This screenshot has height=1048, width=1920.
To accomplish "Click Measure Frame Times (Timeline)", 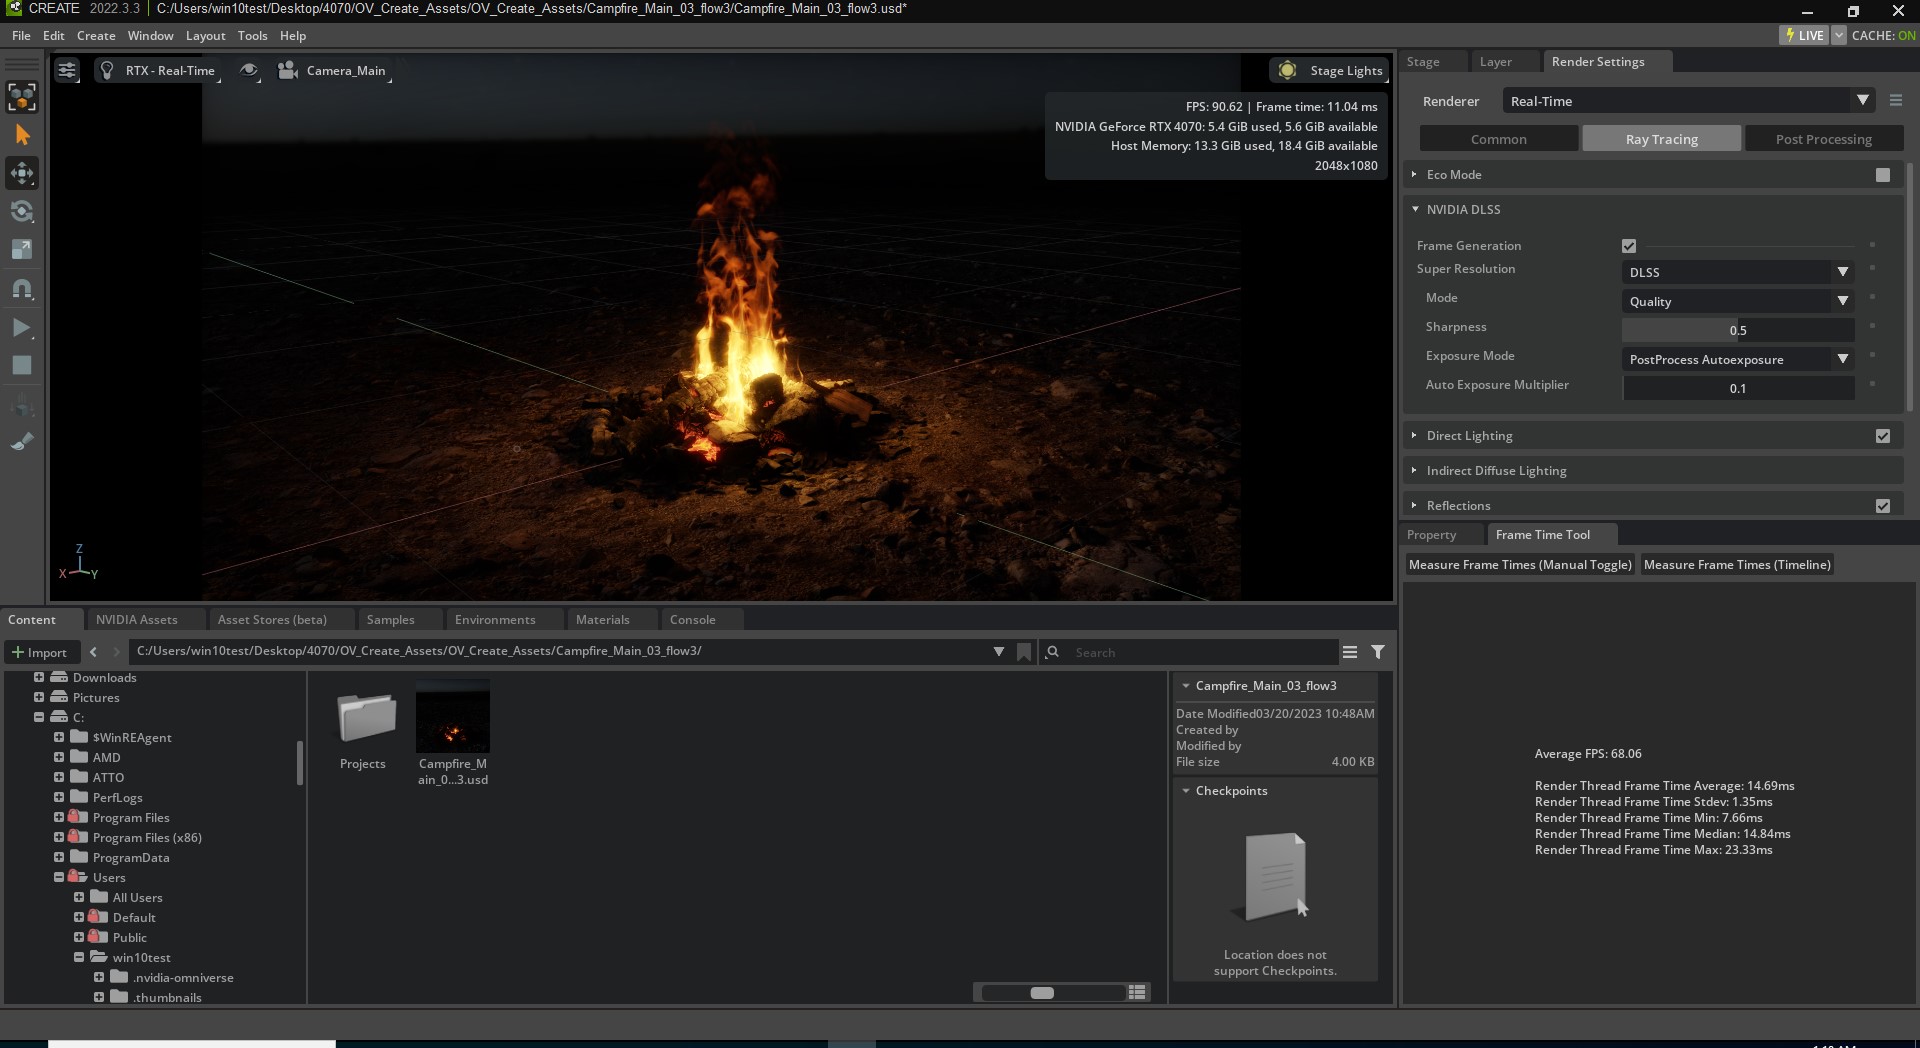I will click(1737, 565).
